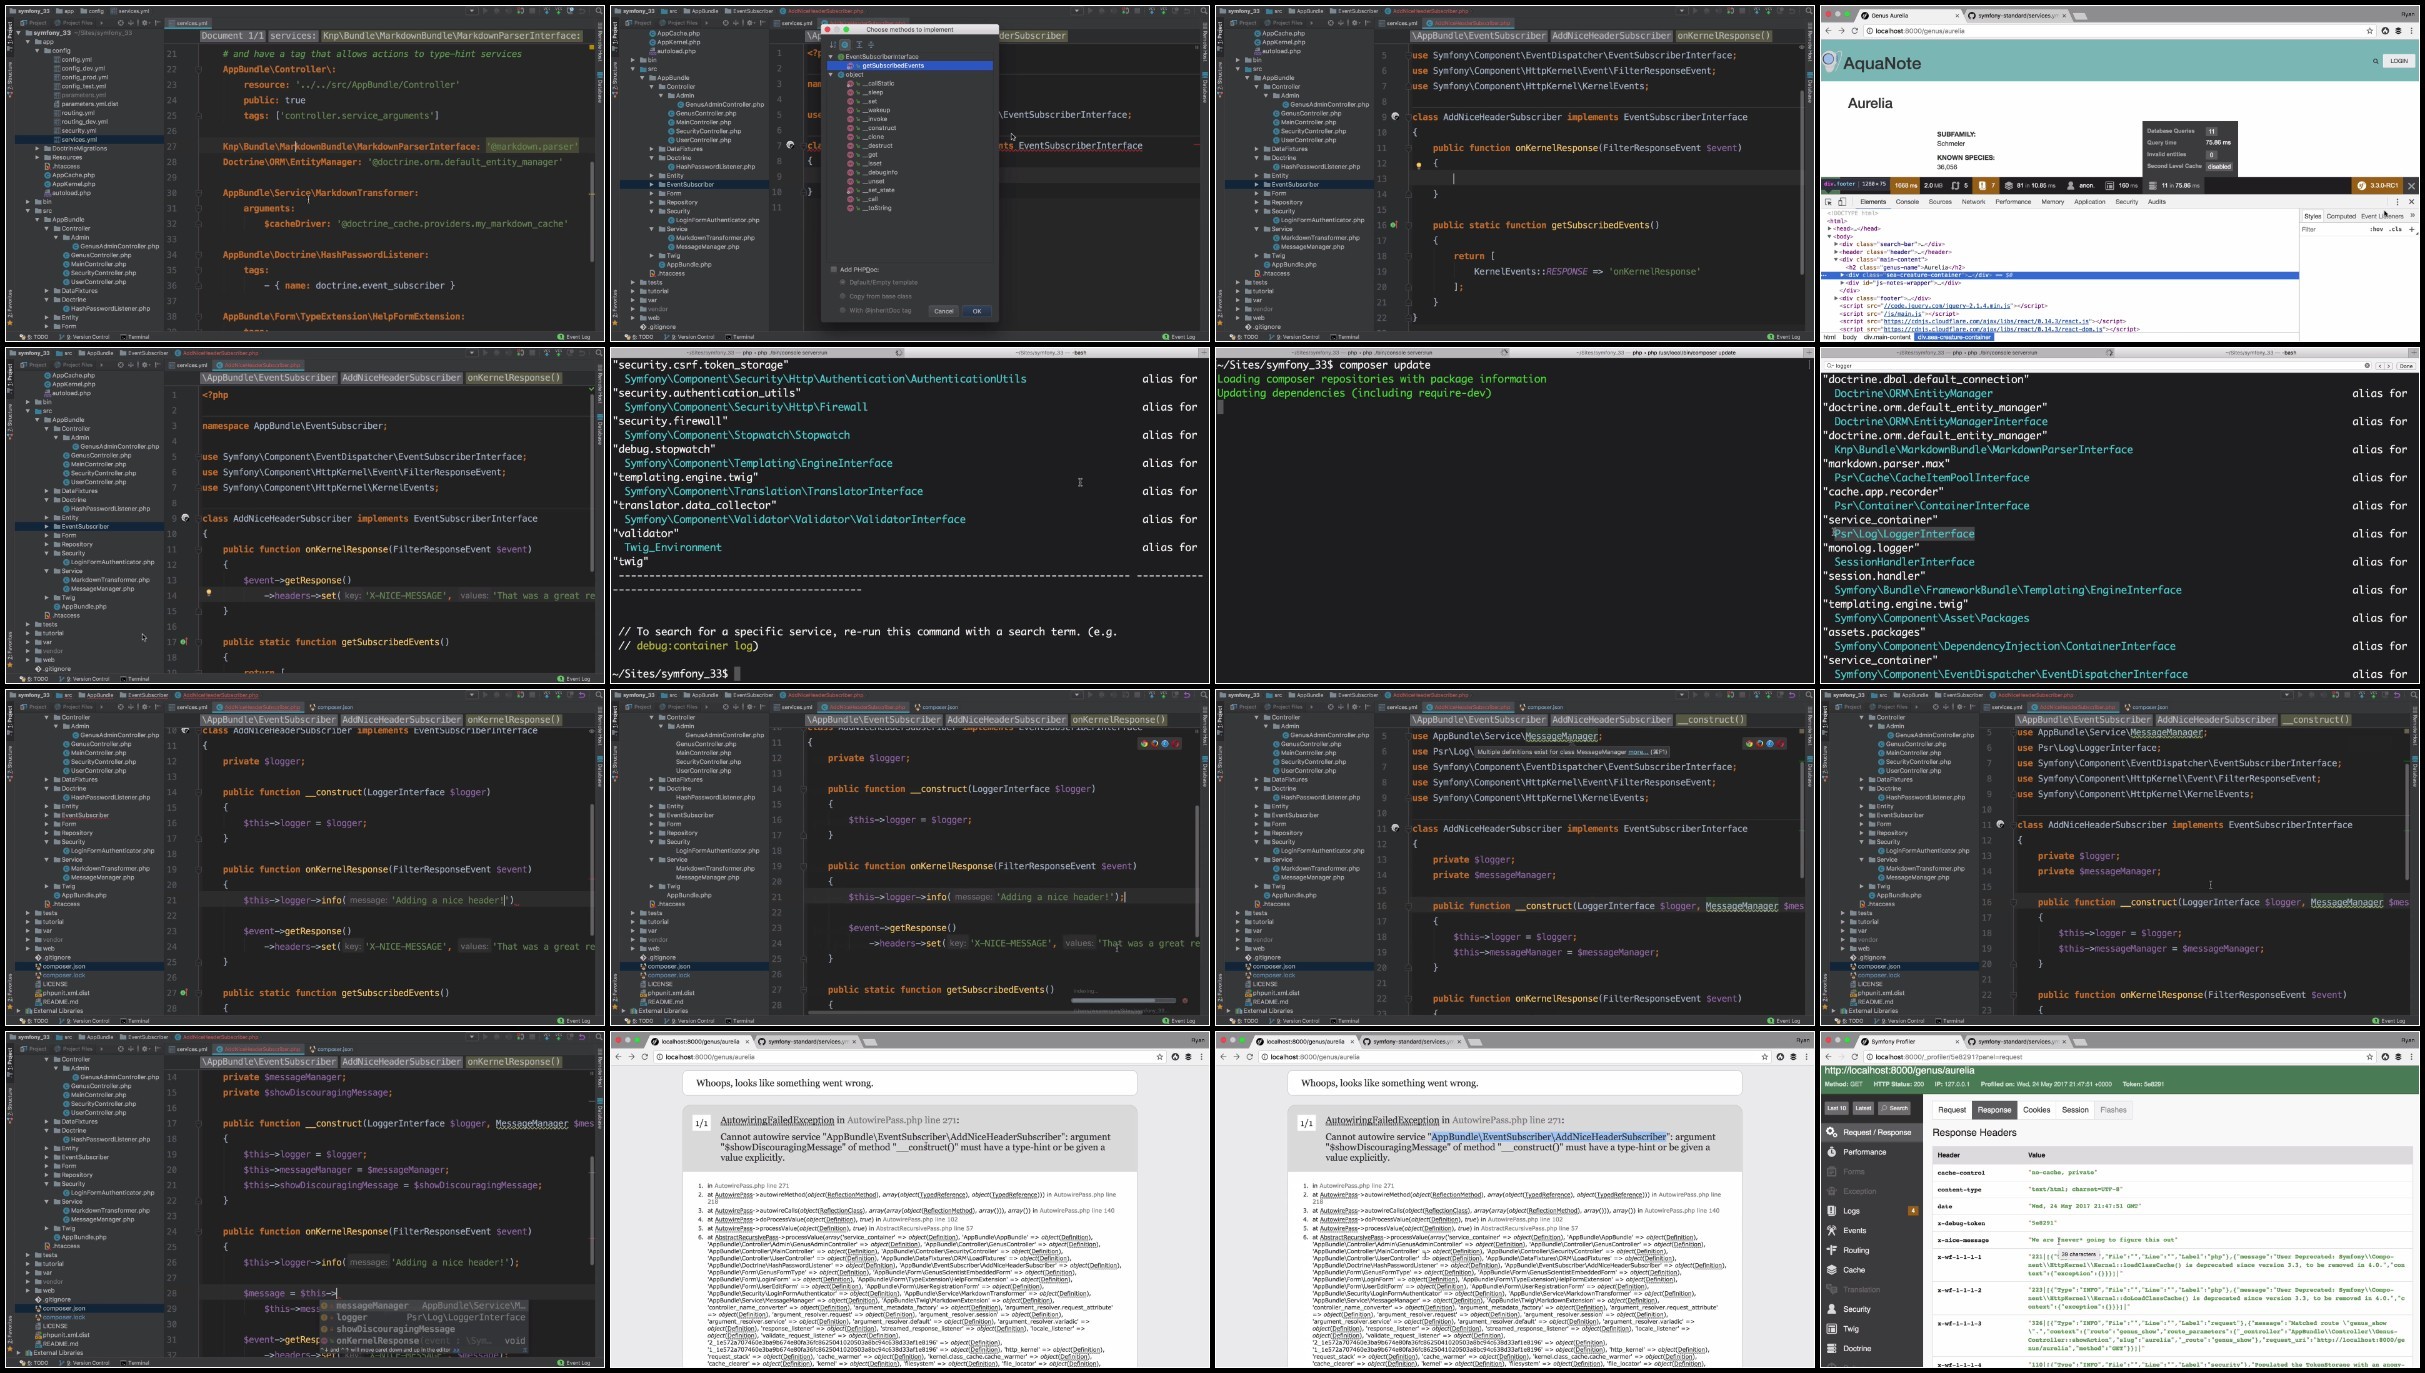Select the DevTools inspect-element picker icon
Viewport: 2425px width, 1373px height.
coord(1828,202)
